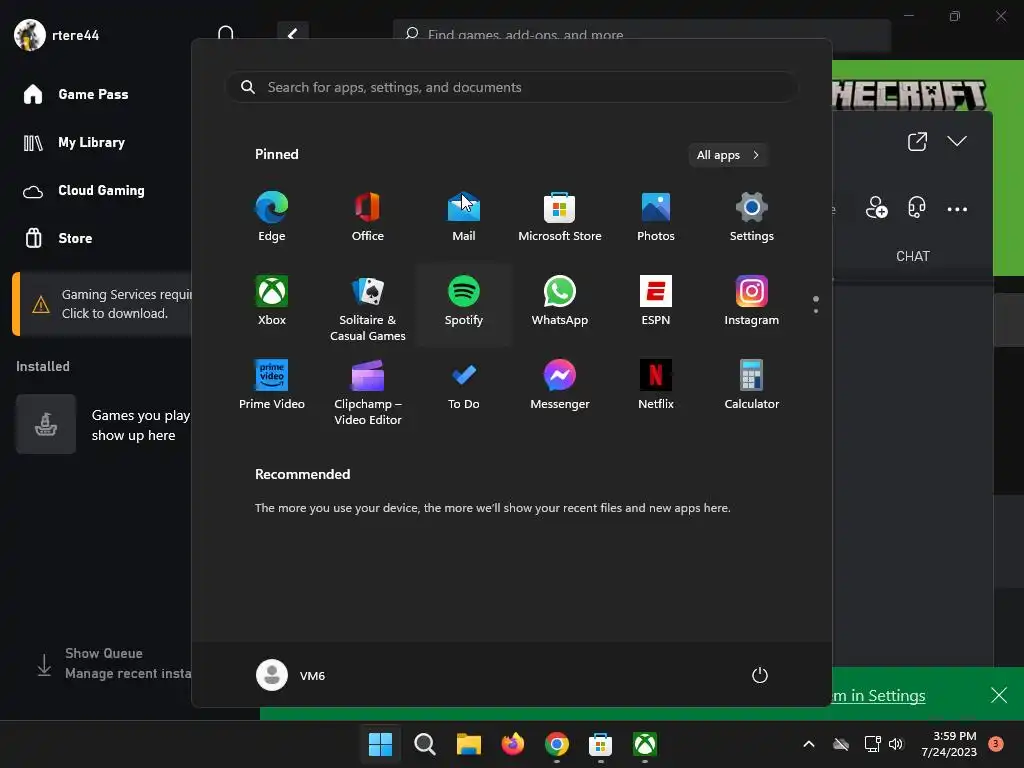The height and width of the screenshot is (768, 1024).
Task: Open taskbar Search
Action: point(424,744)
